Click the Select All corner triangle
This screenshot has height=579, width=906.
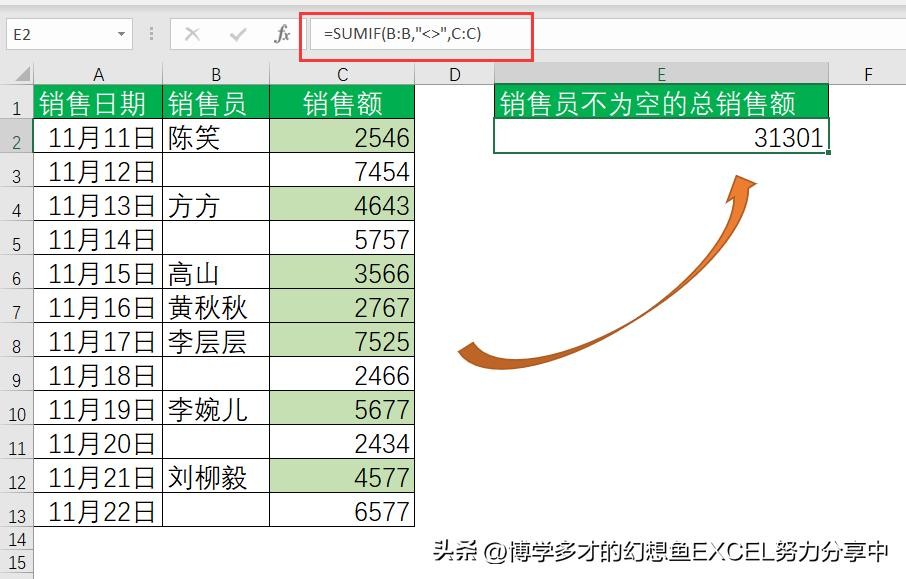tap(18, 74)
